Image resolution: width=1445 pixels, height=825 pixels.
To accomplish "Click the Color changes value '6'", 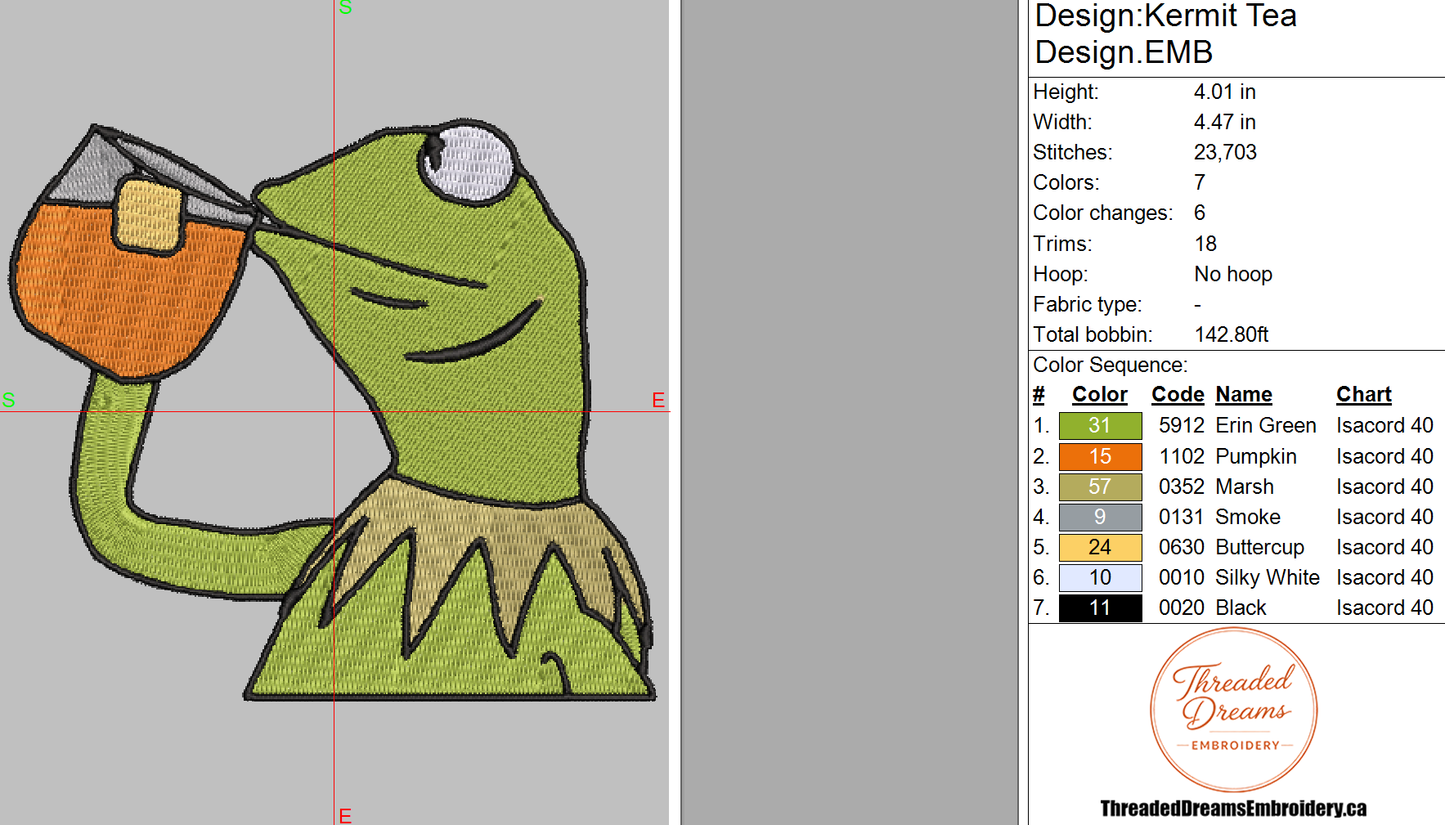I will pos(1200,213).
